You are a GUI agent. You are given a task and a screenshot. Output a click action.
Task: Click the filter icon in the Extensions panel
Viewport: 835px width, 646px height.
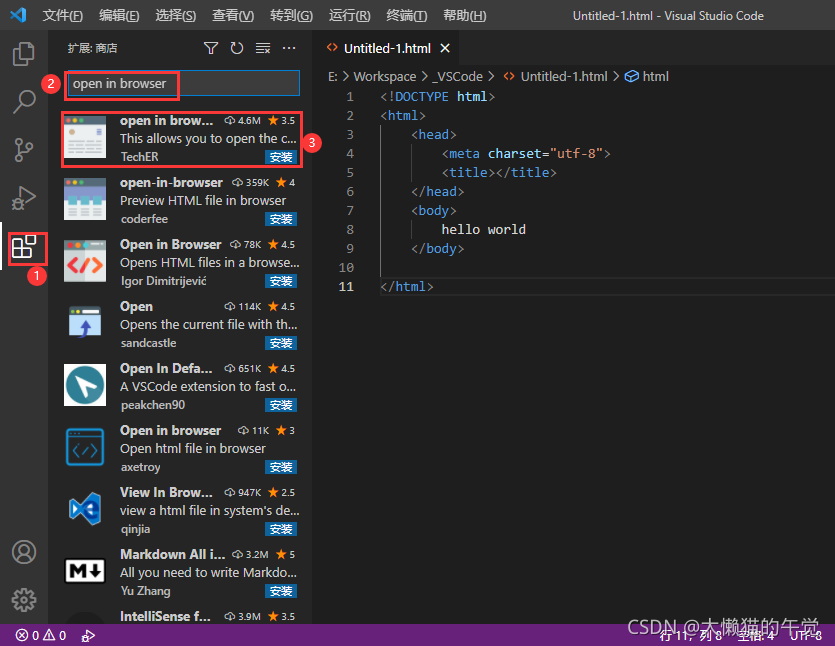click(x=210, y=47)
